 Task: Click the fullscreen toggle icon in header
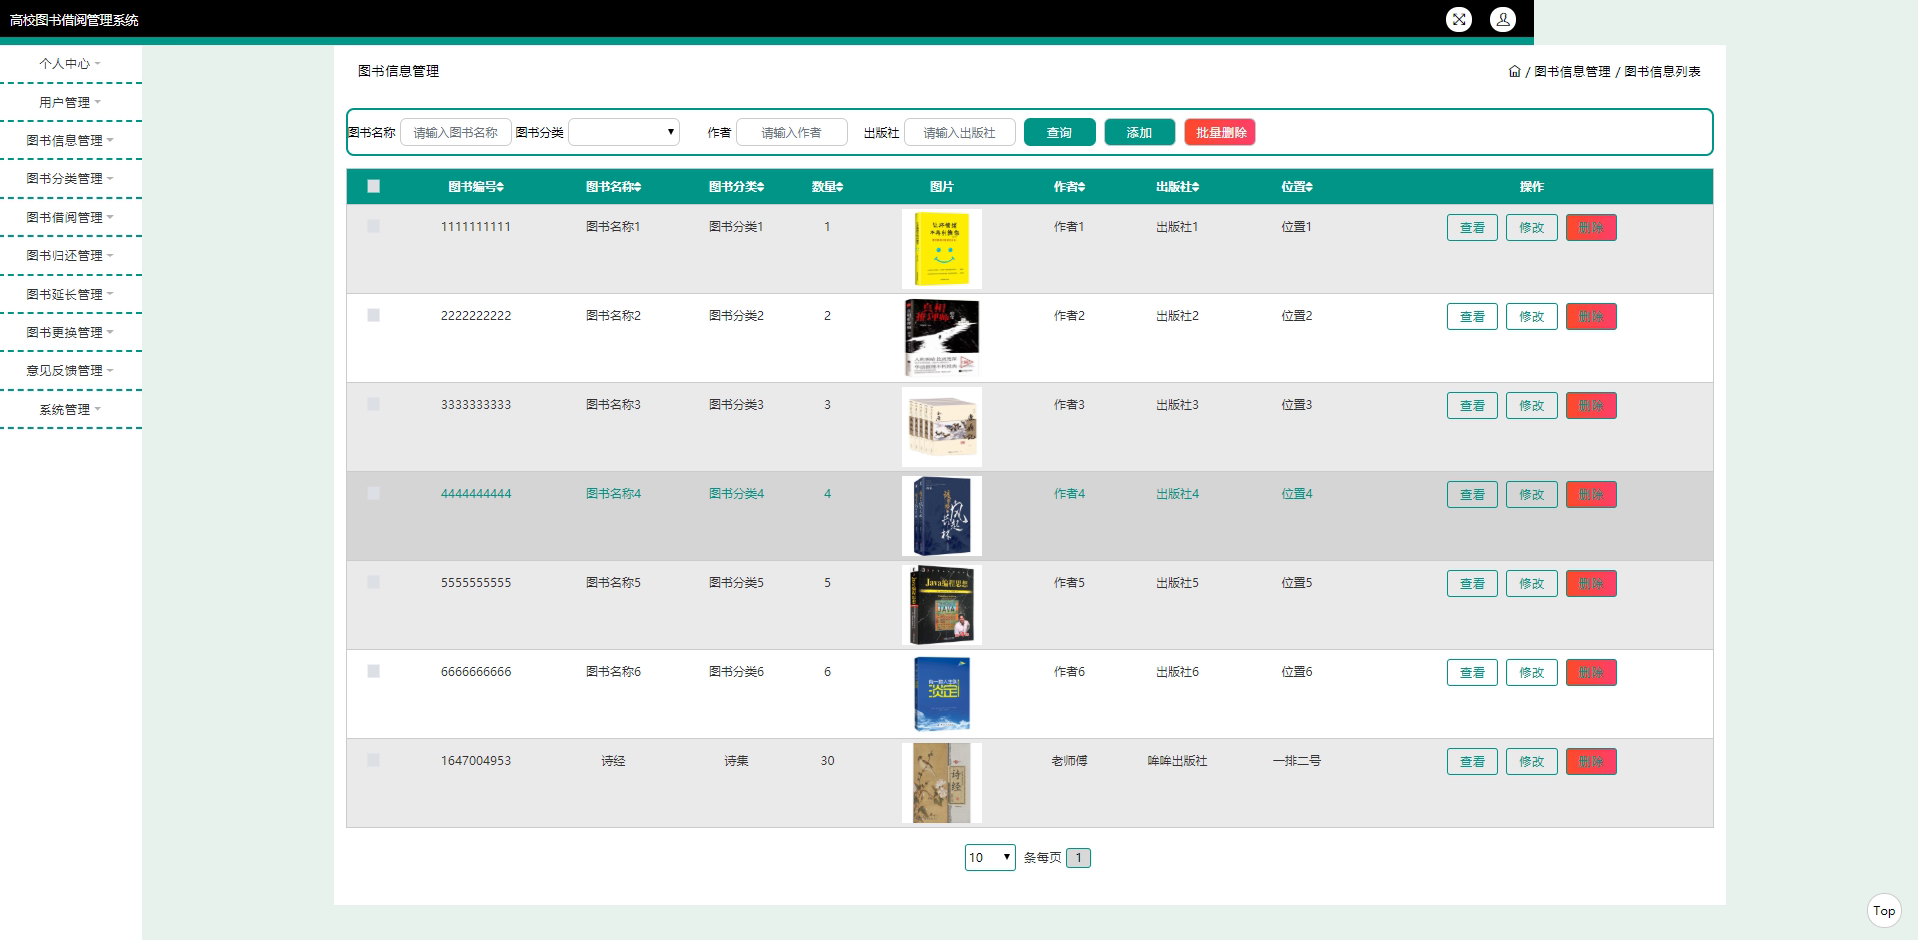pyautogui.click(x=1459, y=19)
